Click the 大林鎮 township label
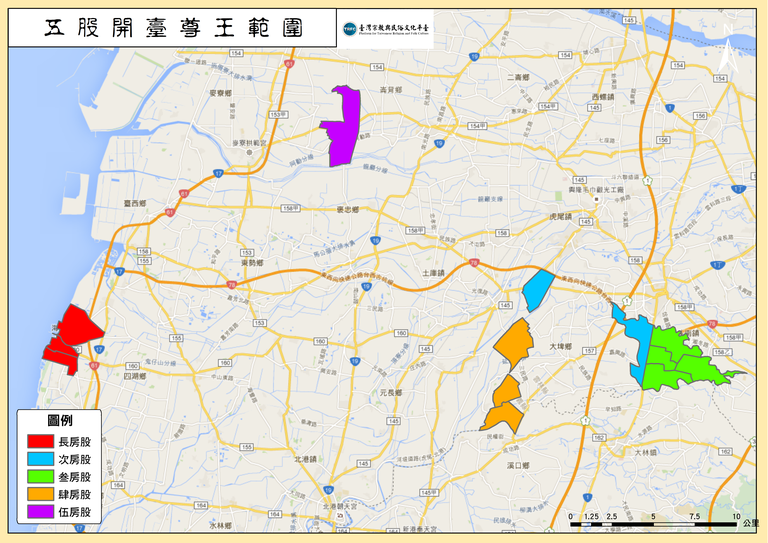768x543 pixels. [646, 453]
